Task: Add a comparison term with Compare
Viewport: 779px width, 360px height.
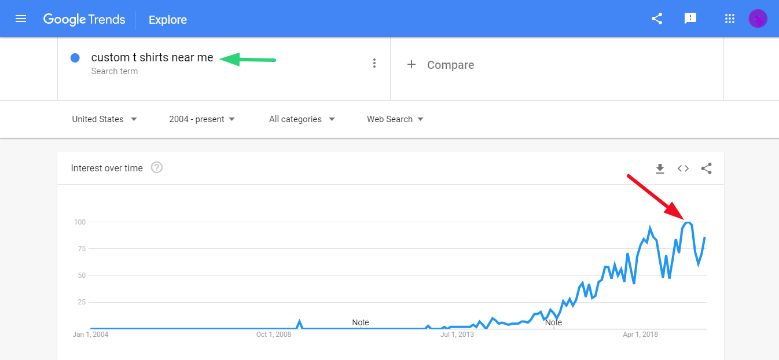Action: [x=440, y=65]
